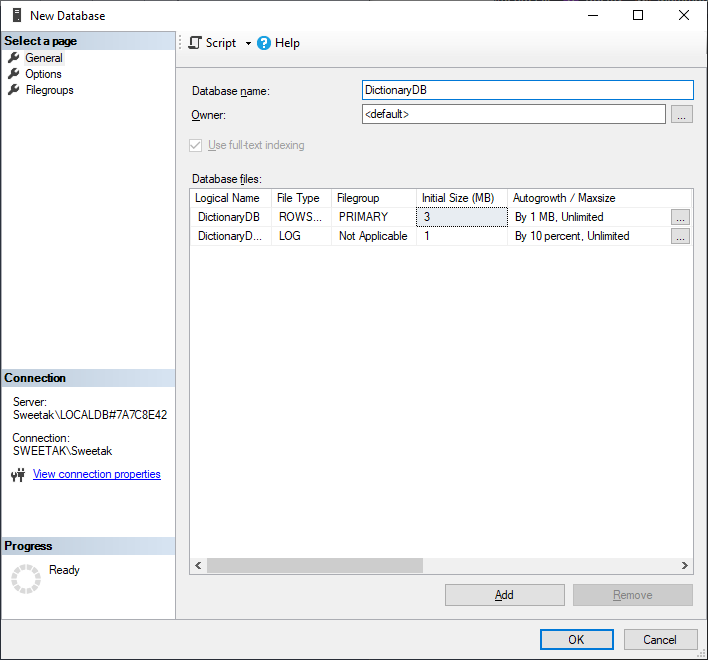The height and width of the screenshot is (660, 708).
Task: Click the horizontal scrollbar right arrow
Action: (x=685, y=565)
